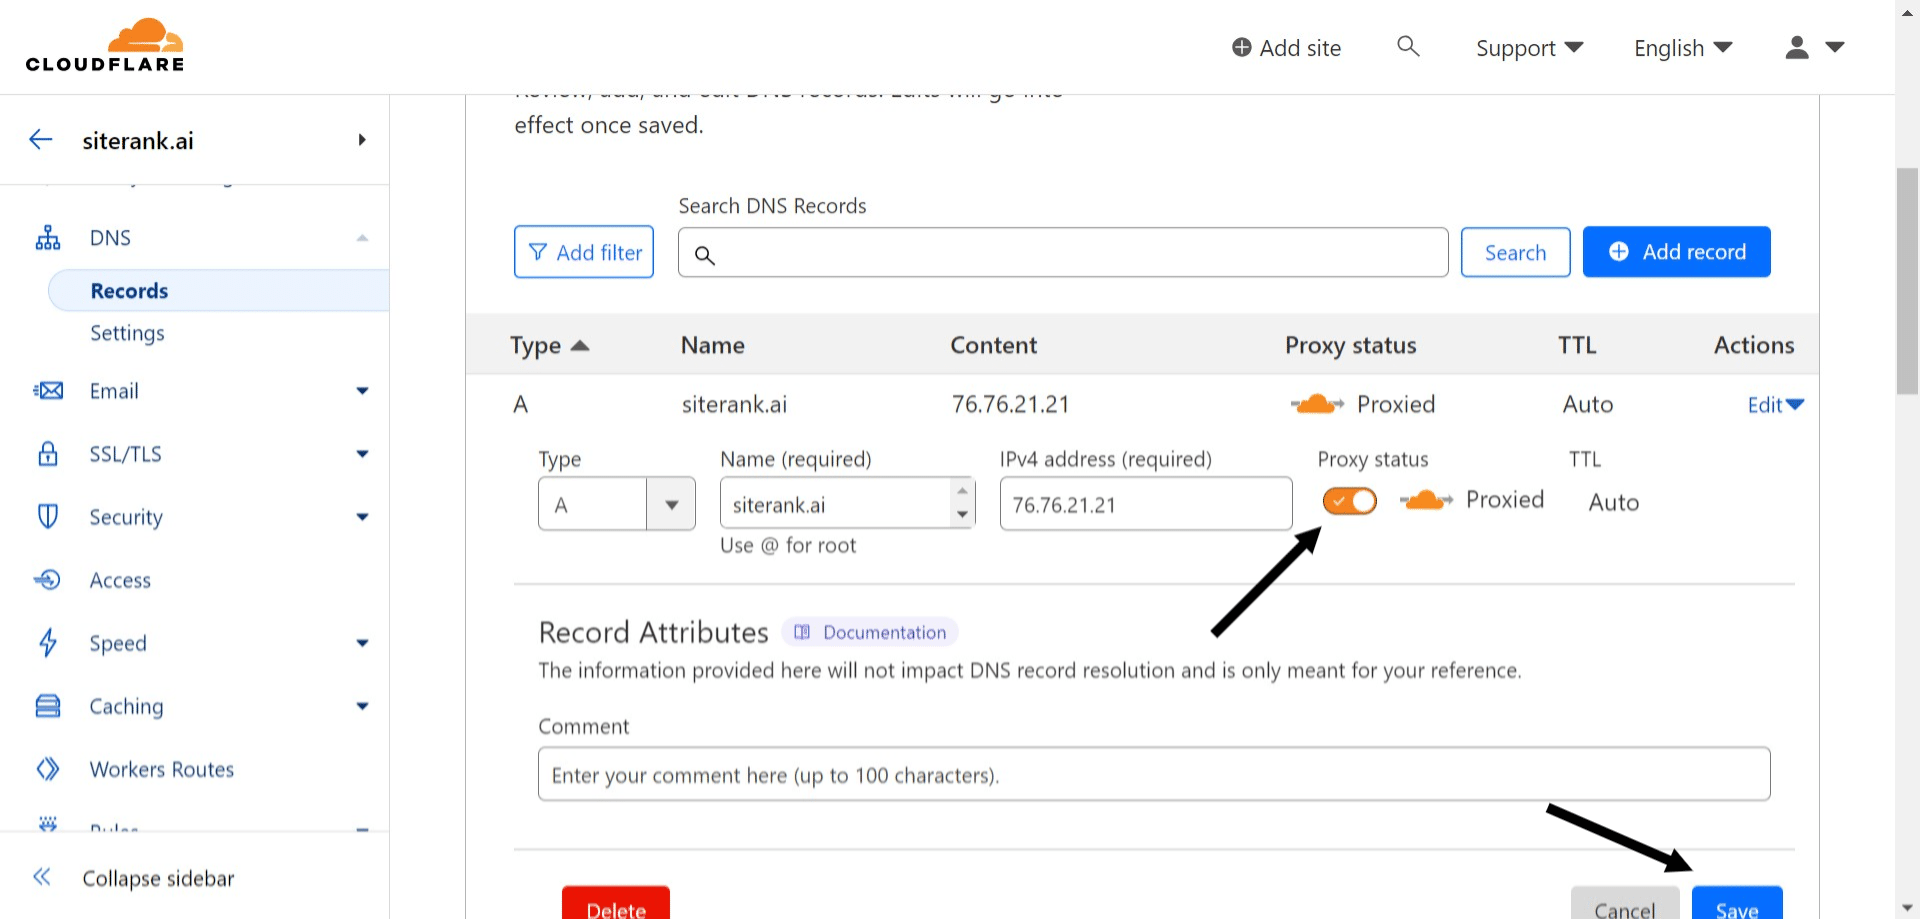Open the search magnifier in the top bar

[1408, 46]
